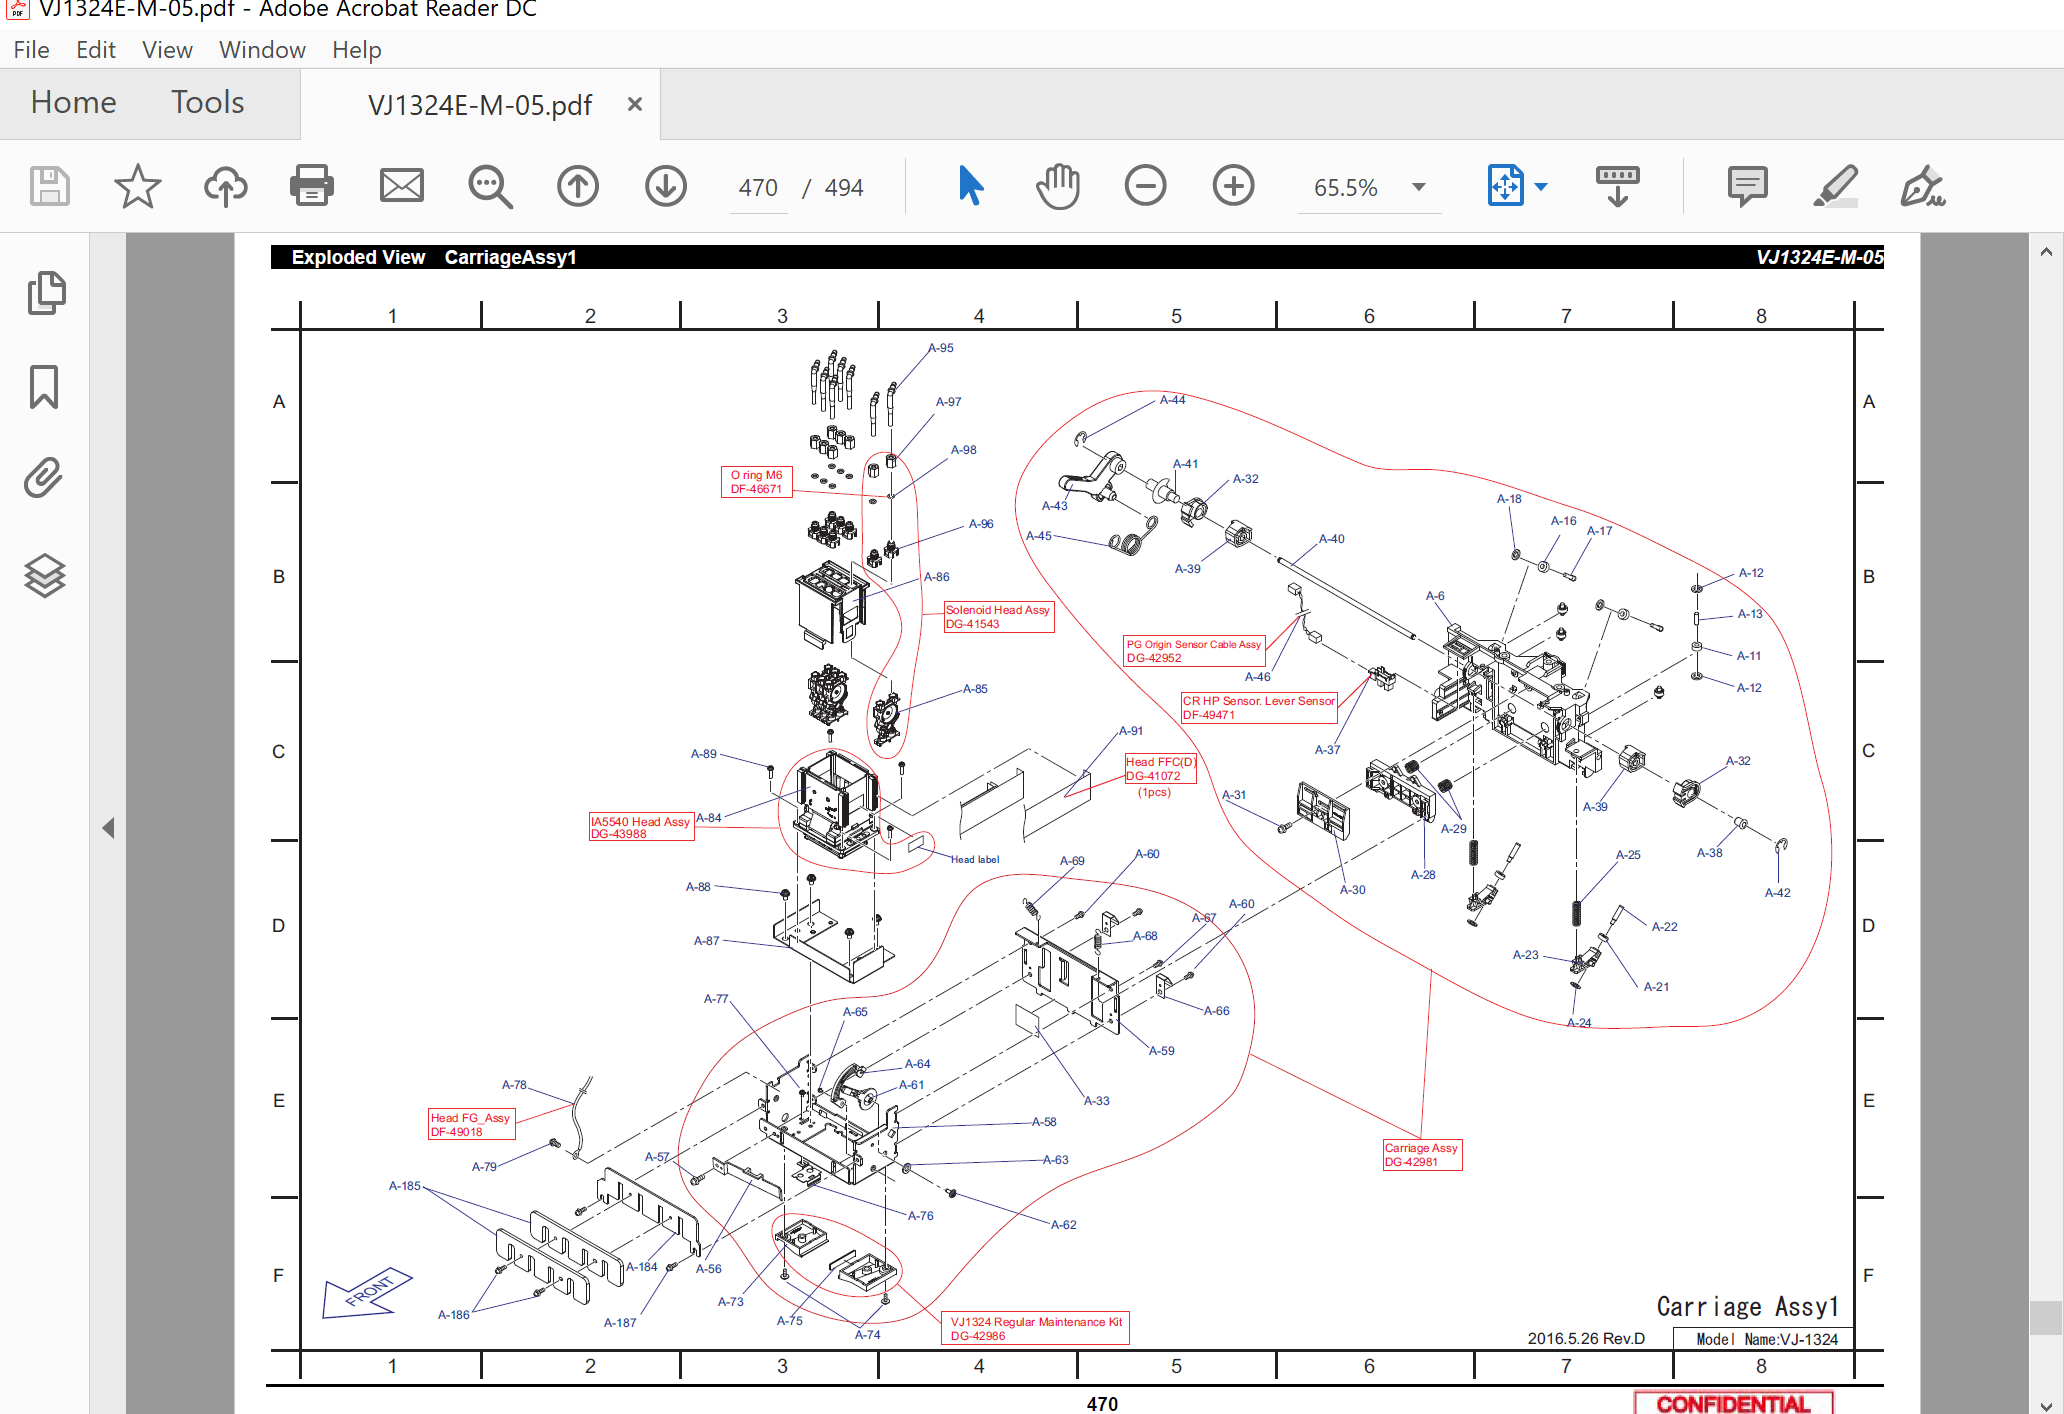This screenshot has width=2064, height=1414.
Task: Click the IA5540 Head Assy DG-43988 label
Action: pos(641,827)
